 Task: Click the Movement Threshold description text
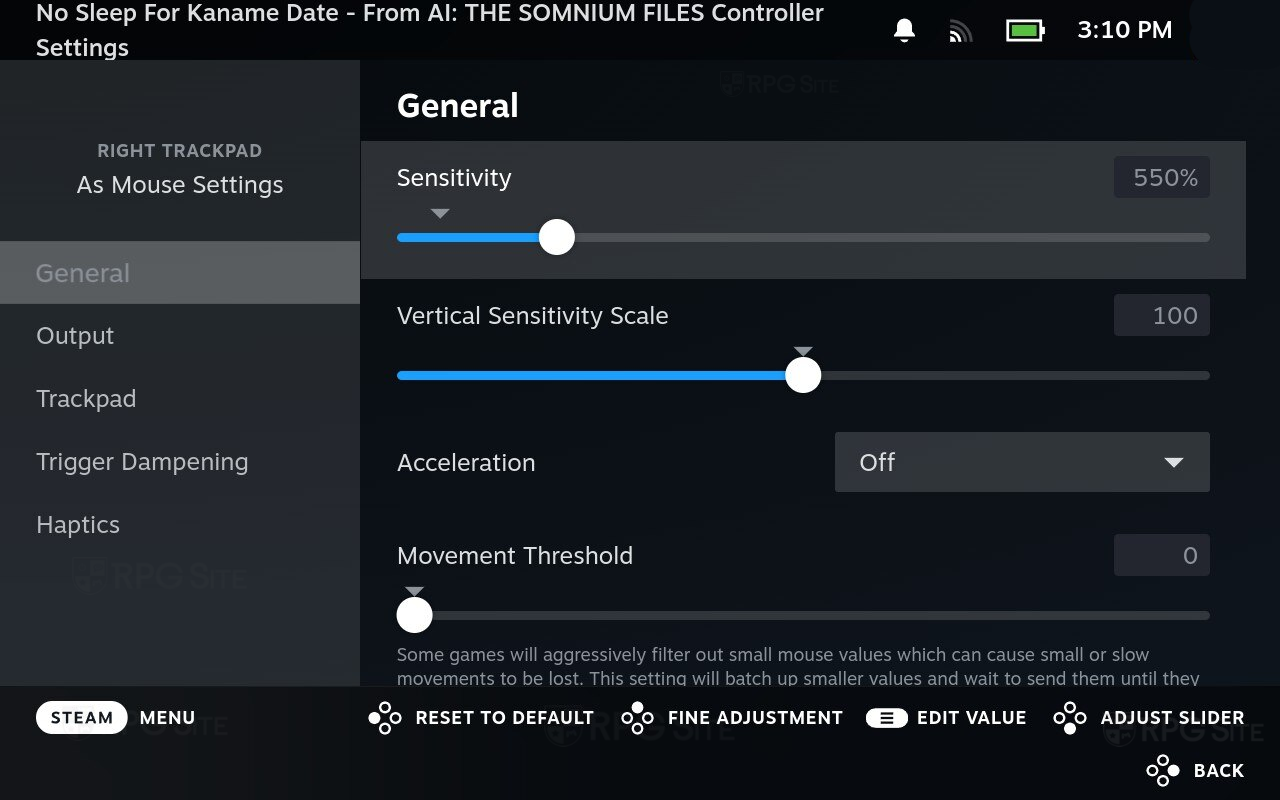click(798, 667)
